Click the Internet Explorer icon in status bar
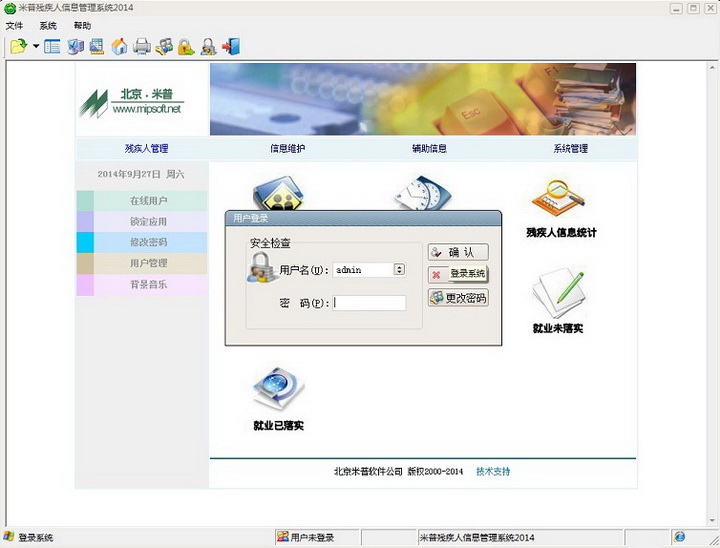The width and height of the screenshot is (720, 548). point(680,537)
